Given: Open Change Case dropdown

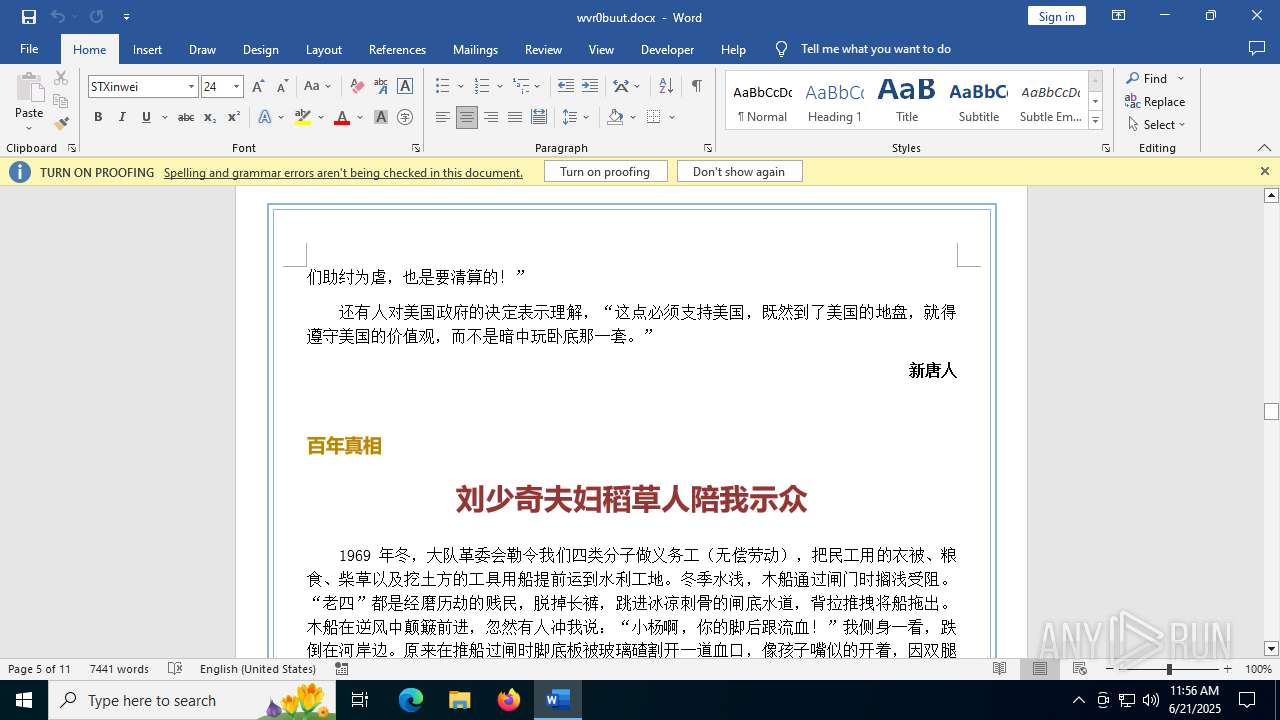Looking at the screenshot, I should click(x=317, y=87).
